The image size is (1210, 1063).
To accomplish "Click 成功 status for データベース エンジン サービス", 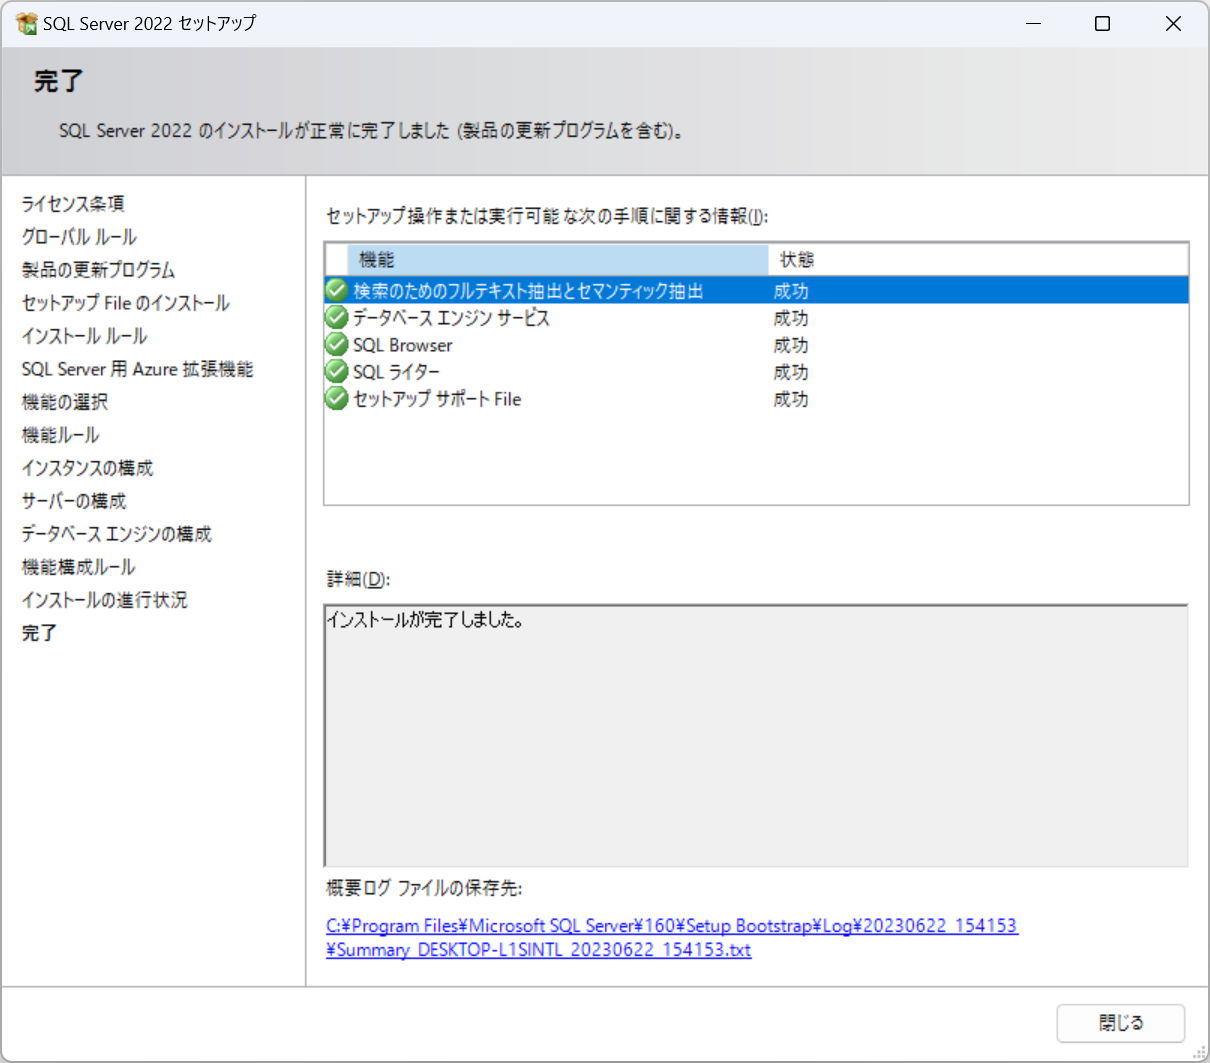I will (791, 318).
